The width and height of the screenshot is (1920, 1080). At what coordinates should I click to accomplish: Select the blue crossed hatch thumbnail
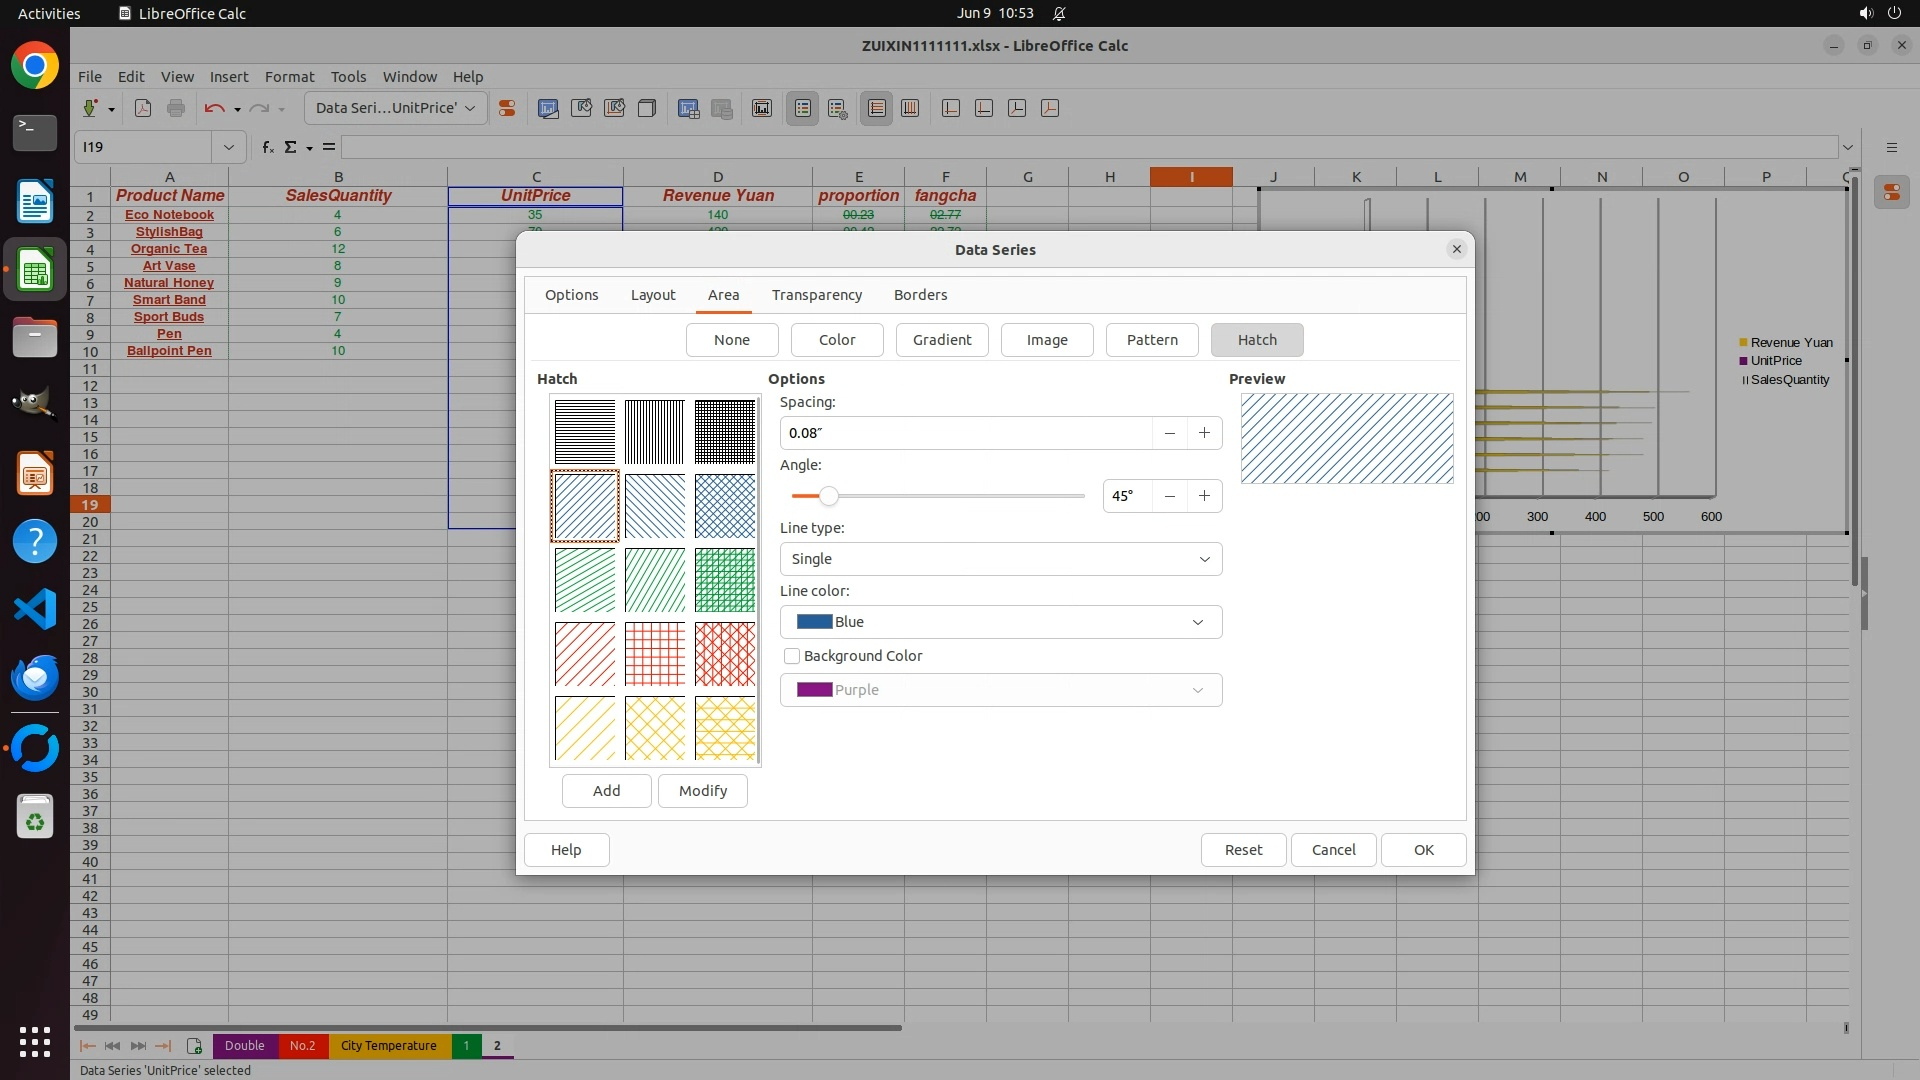[725, 506]
